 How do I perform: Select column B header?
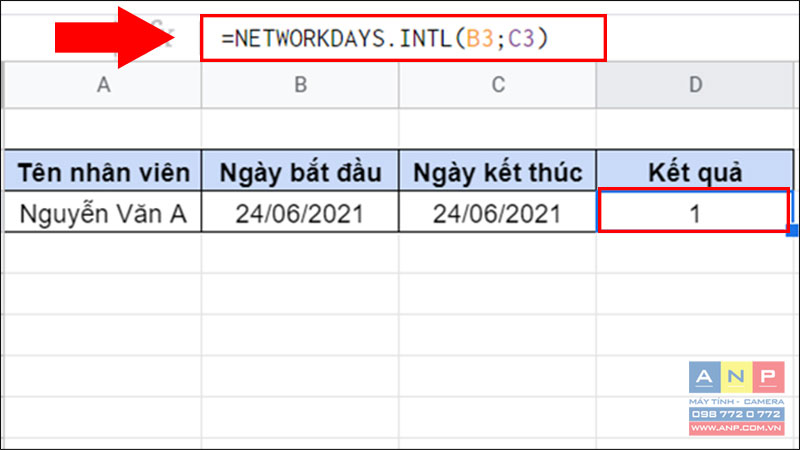tap(300, 85)
